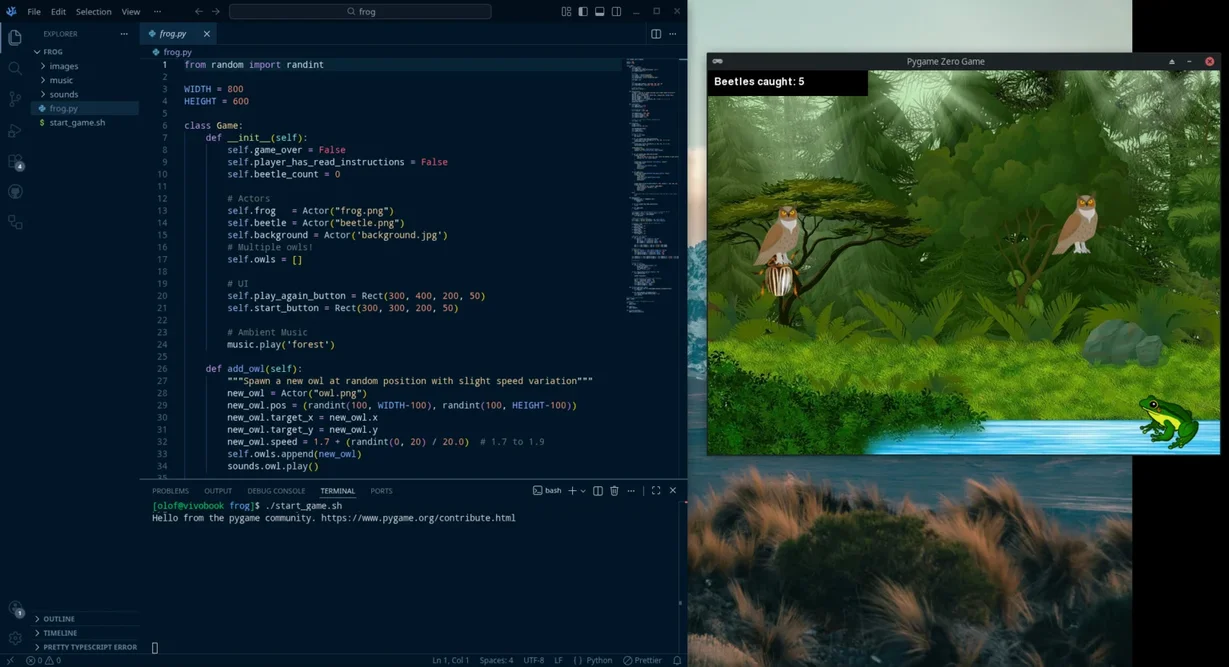Viewport: 1229px width, 667px height.
Task: Click the notifications bell in the status bar
Action: pos(676,660)
